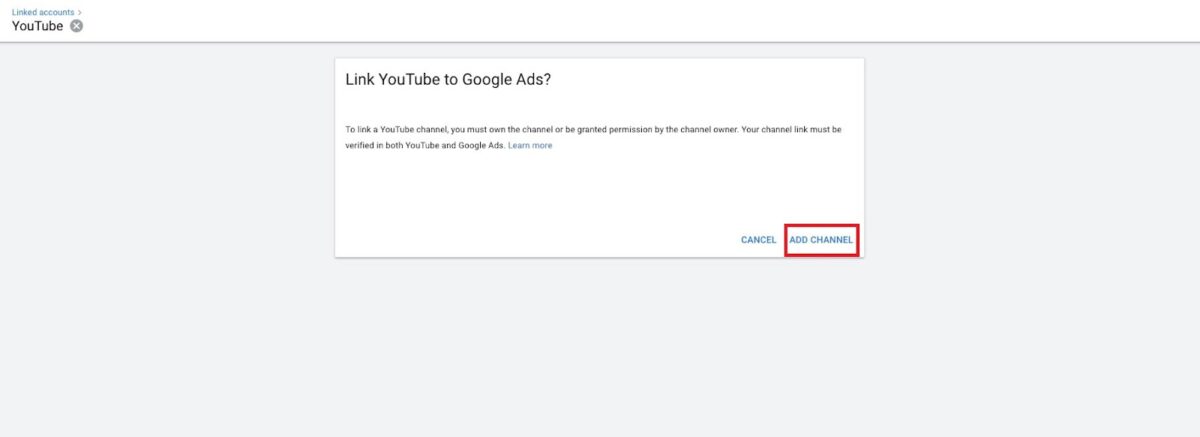
Task: Cancel the Link YouTube dialog
Action: [758, 240]
